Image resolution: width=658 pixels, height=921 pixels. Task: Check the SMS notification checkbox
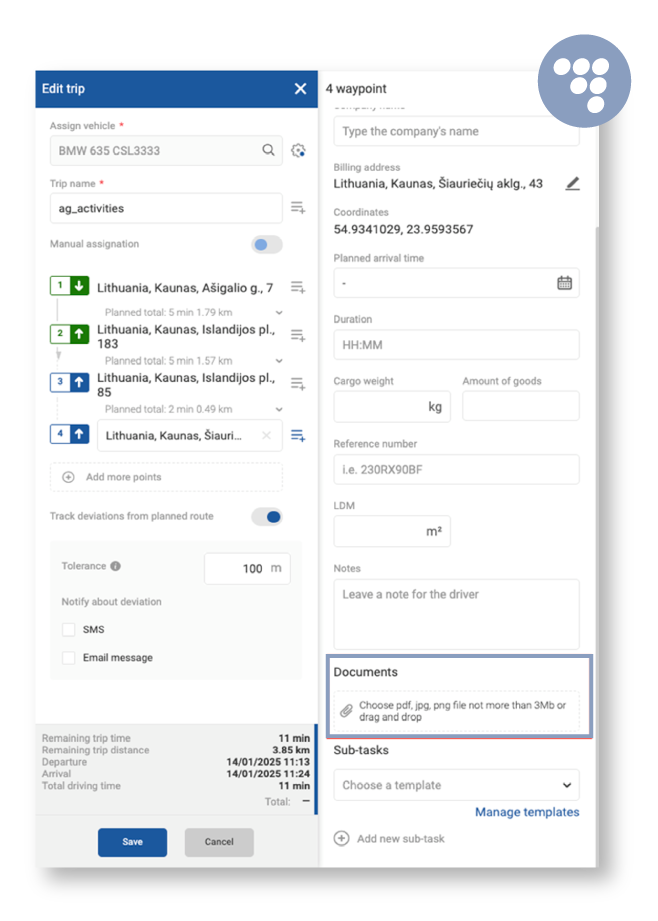click(69, 630)
